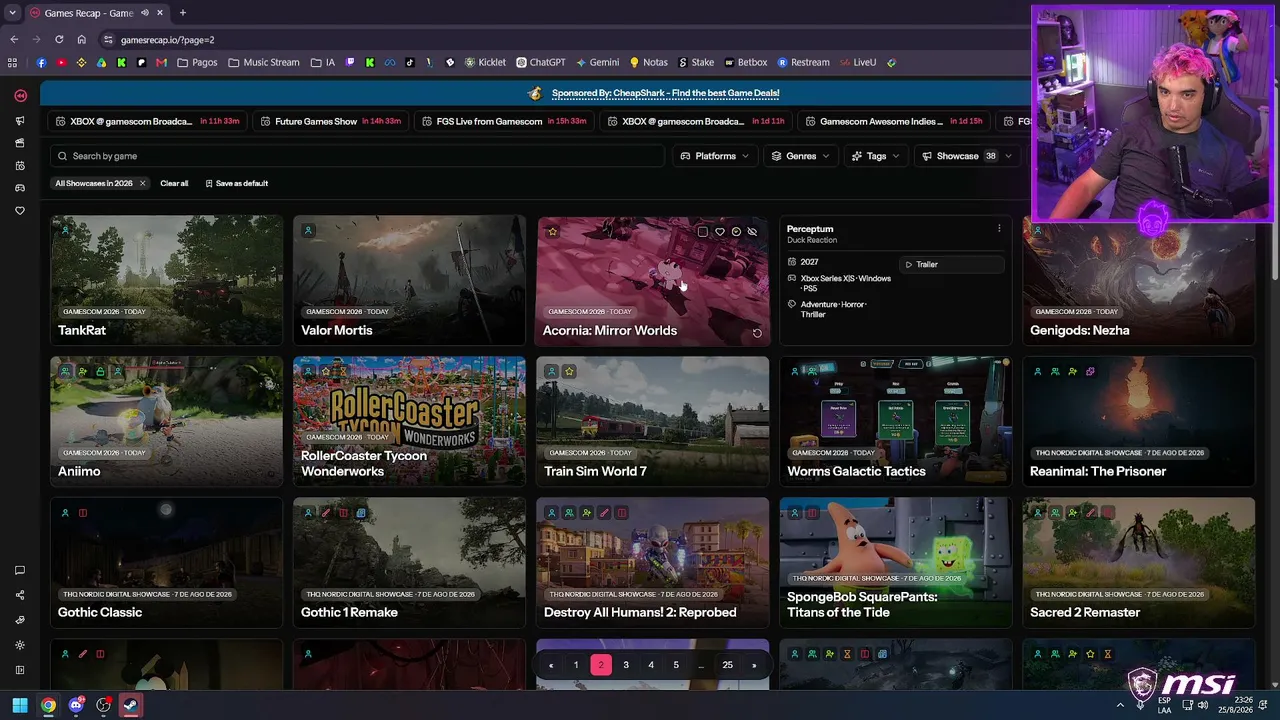Open the Train Sim World 7 card
The height and width of the screenshot is (720, 1280).
coord(652,422)
